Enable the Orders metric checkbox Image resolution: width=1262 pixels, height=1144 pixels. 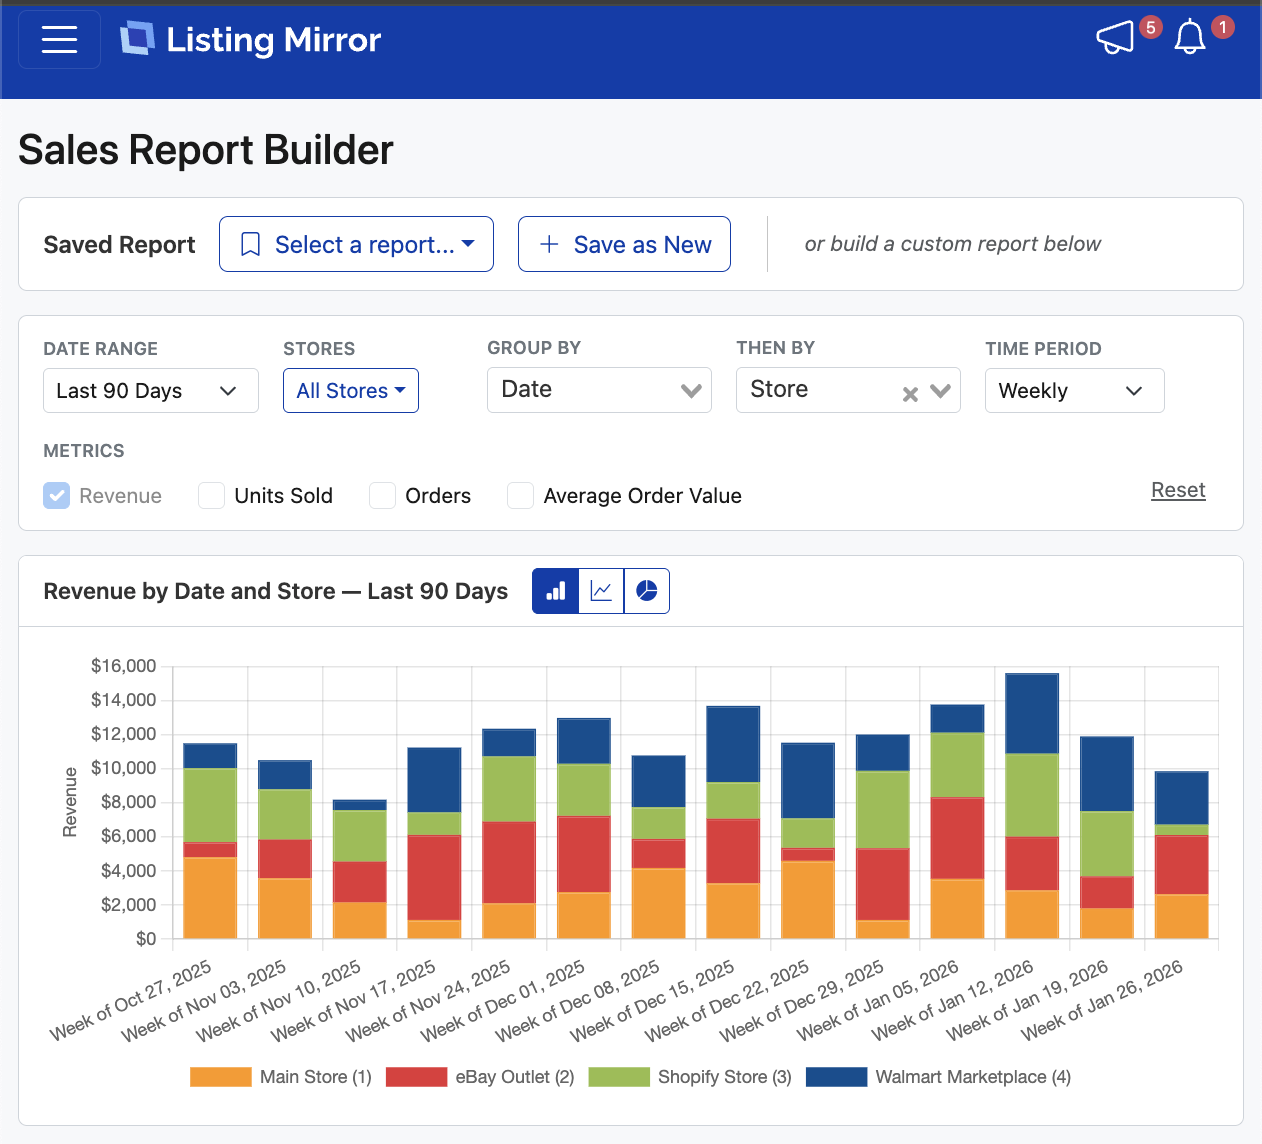382,496
